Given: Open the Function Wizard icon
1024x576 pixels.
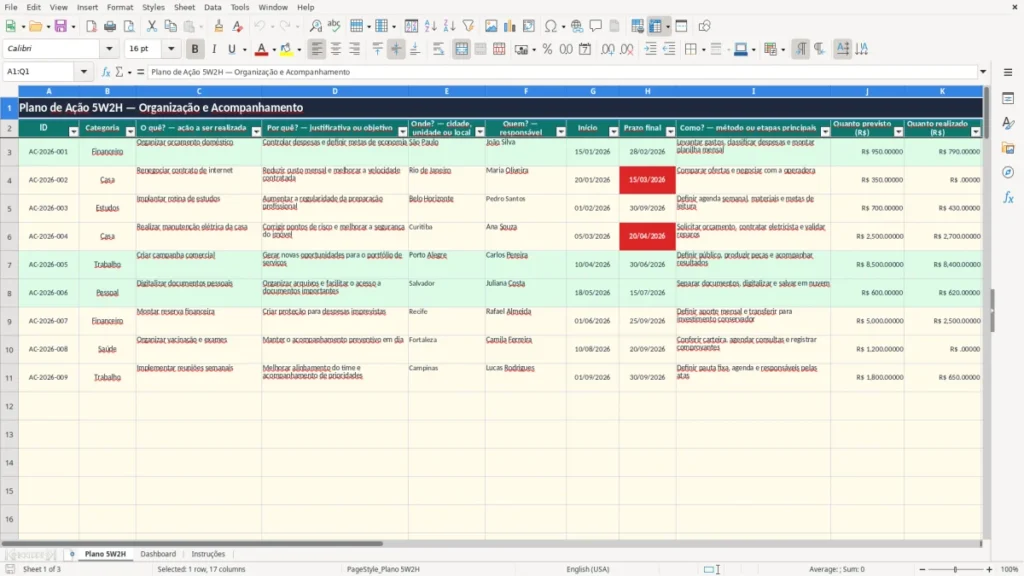Looking at the screenshot, I should point(106,72).
